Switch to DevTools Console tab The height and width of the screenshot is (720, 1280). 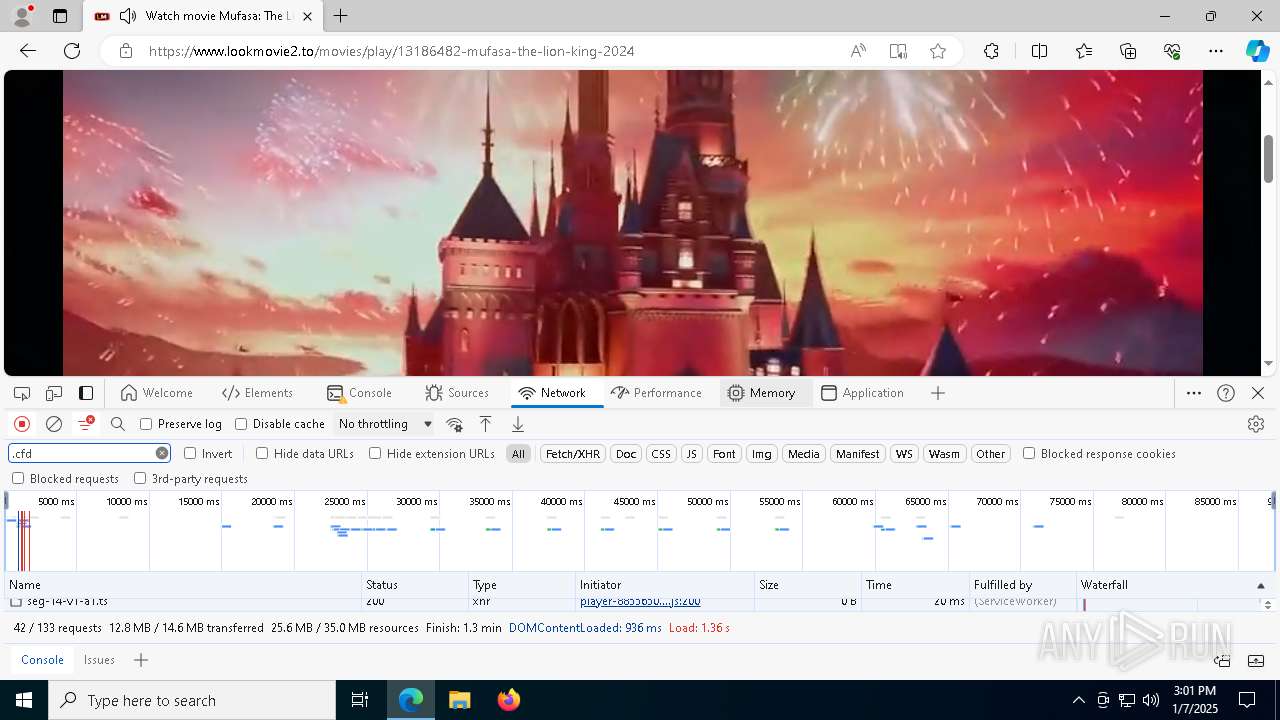359,393
